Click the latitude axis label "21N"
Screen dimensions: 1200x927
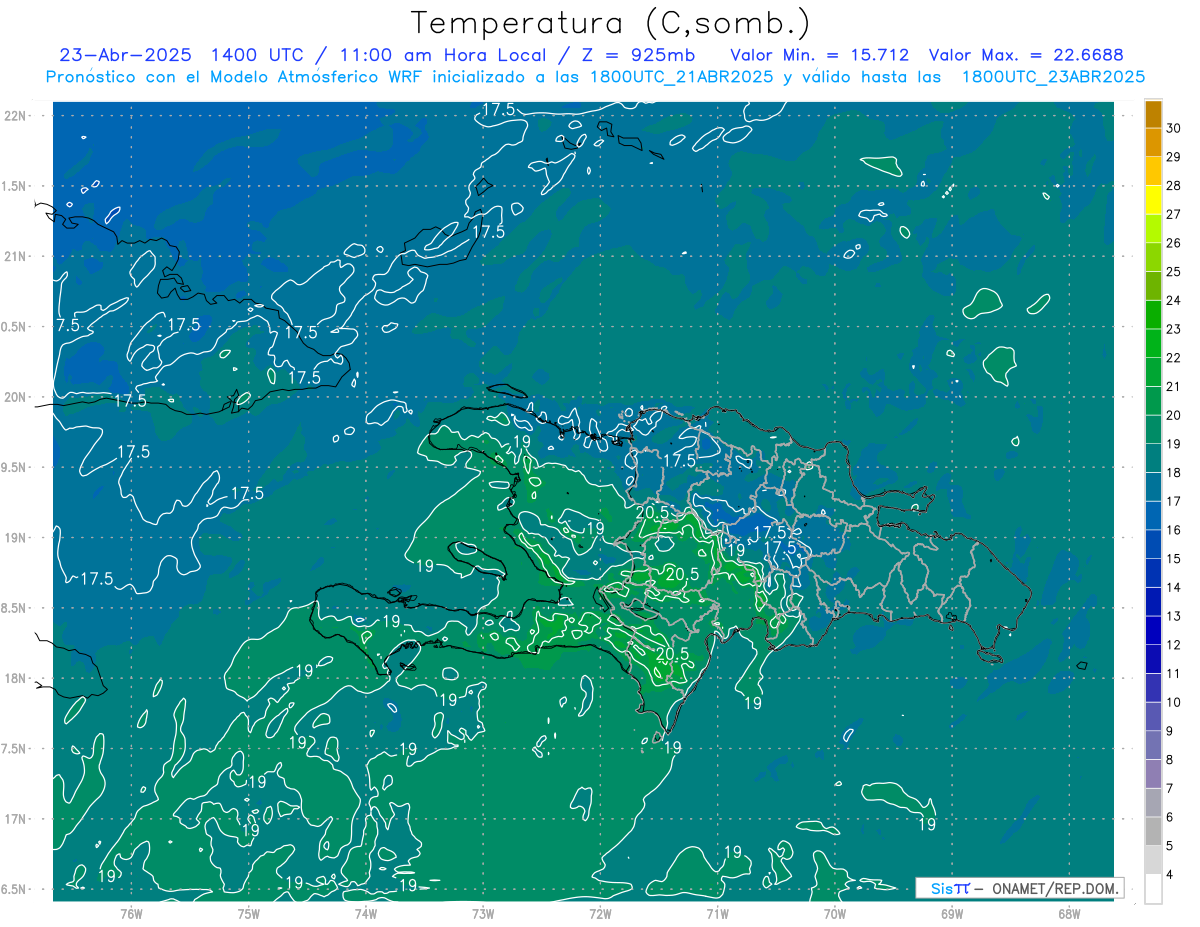tap(16, 257)
